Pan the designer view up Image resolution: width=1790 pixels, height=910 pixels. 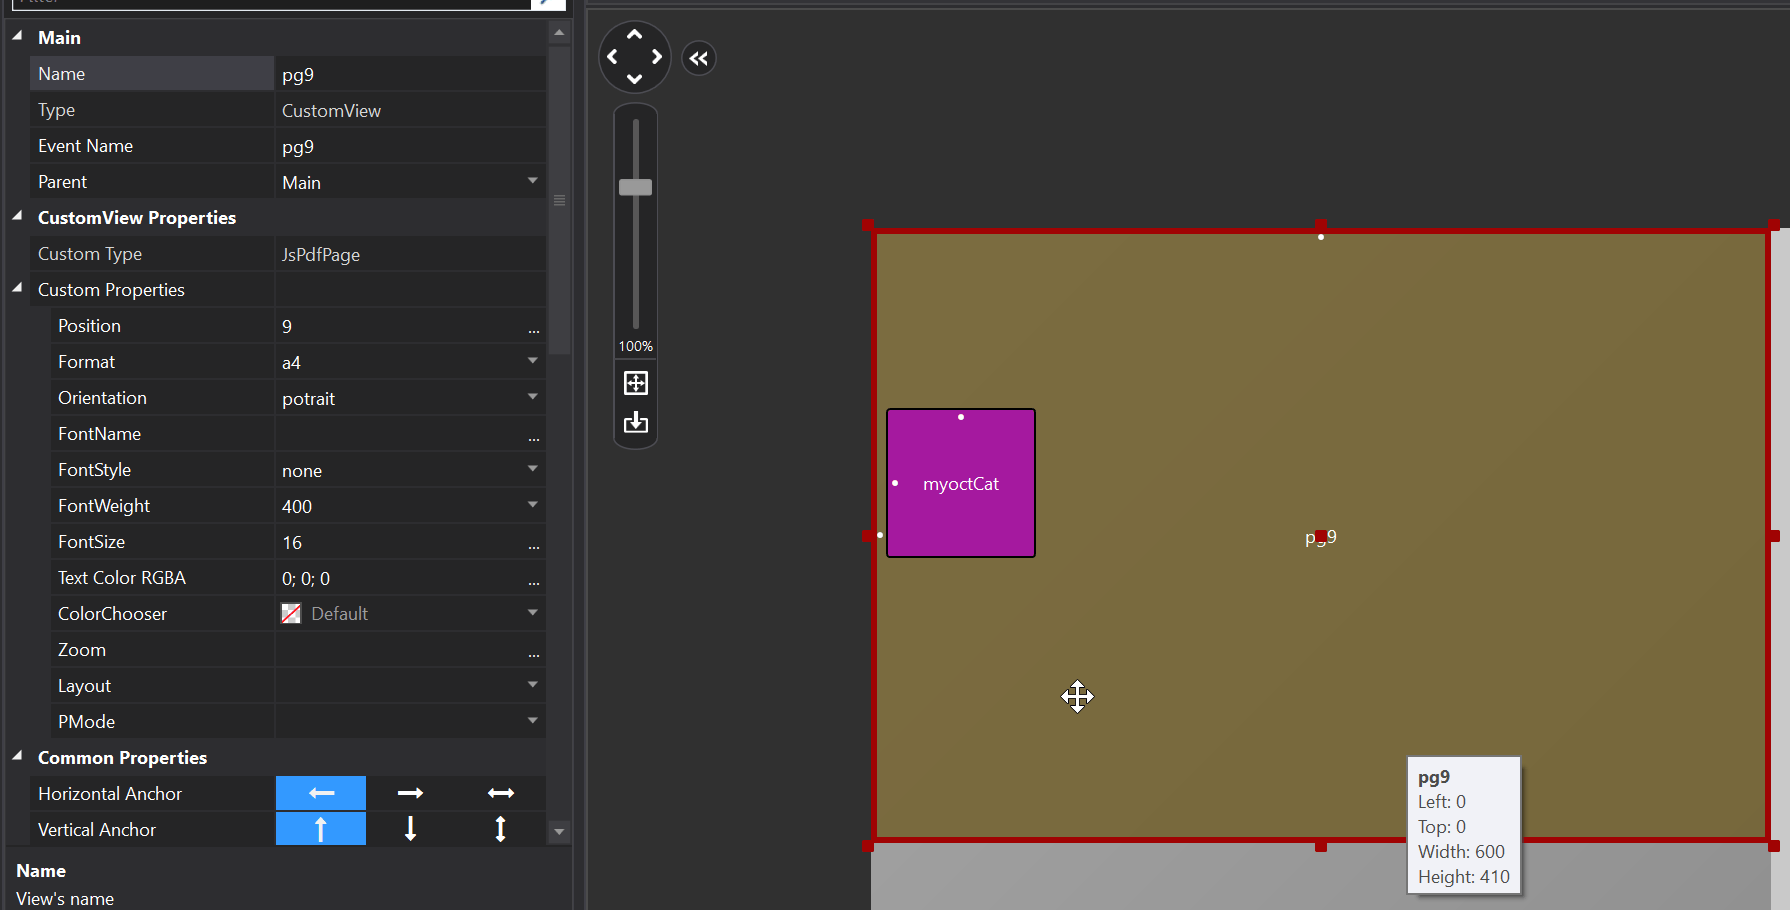(x=634, y=35)
